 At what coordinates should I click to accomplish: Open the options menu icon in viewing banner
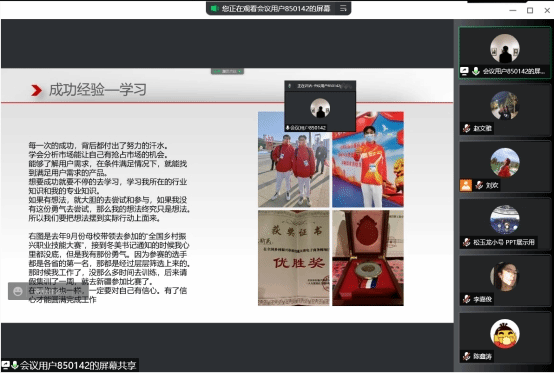(x=343, y=8)
